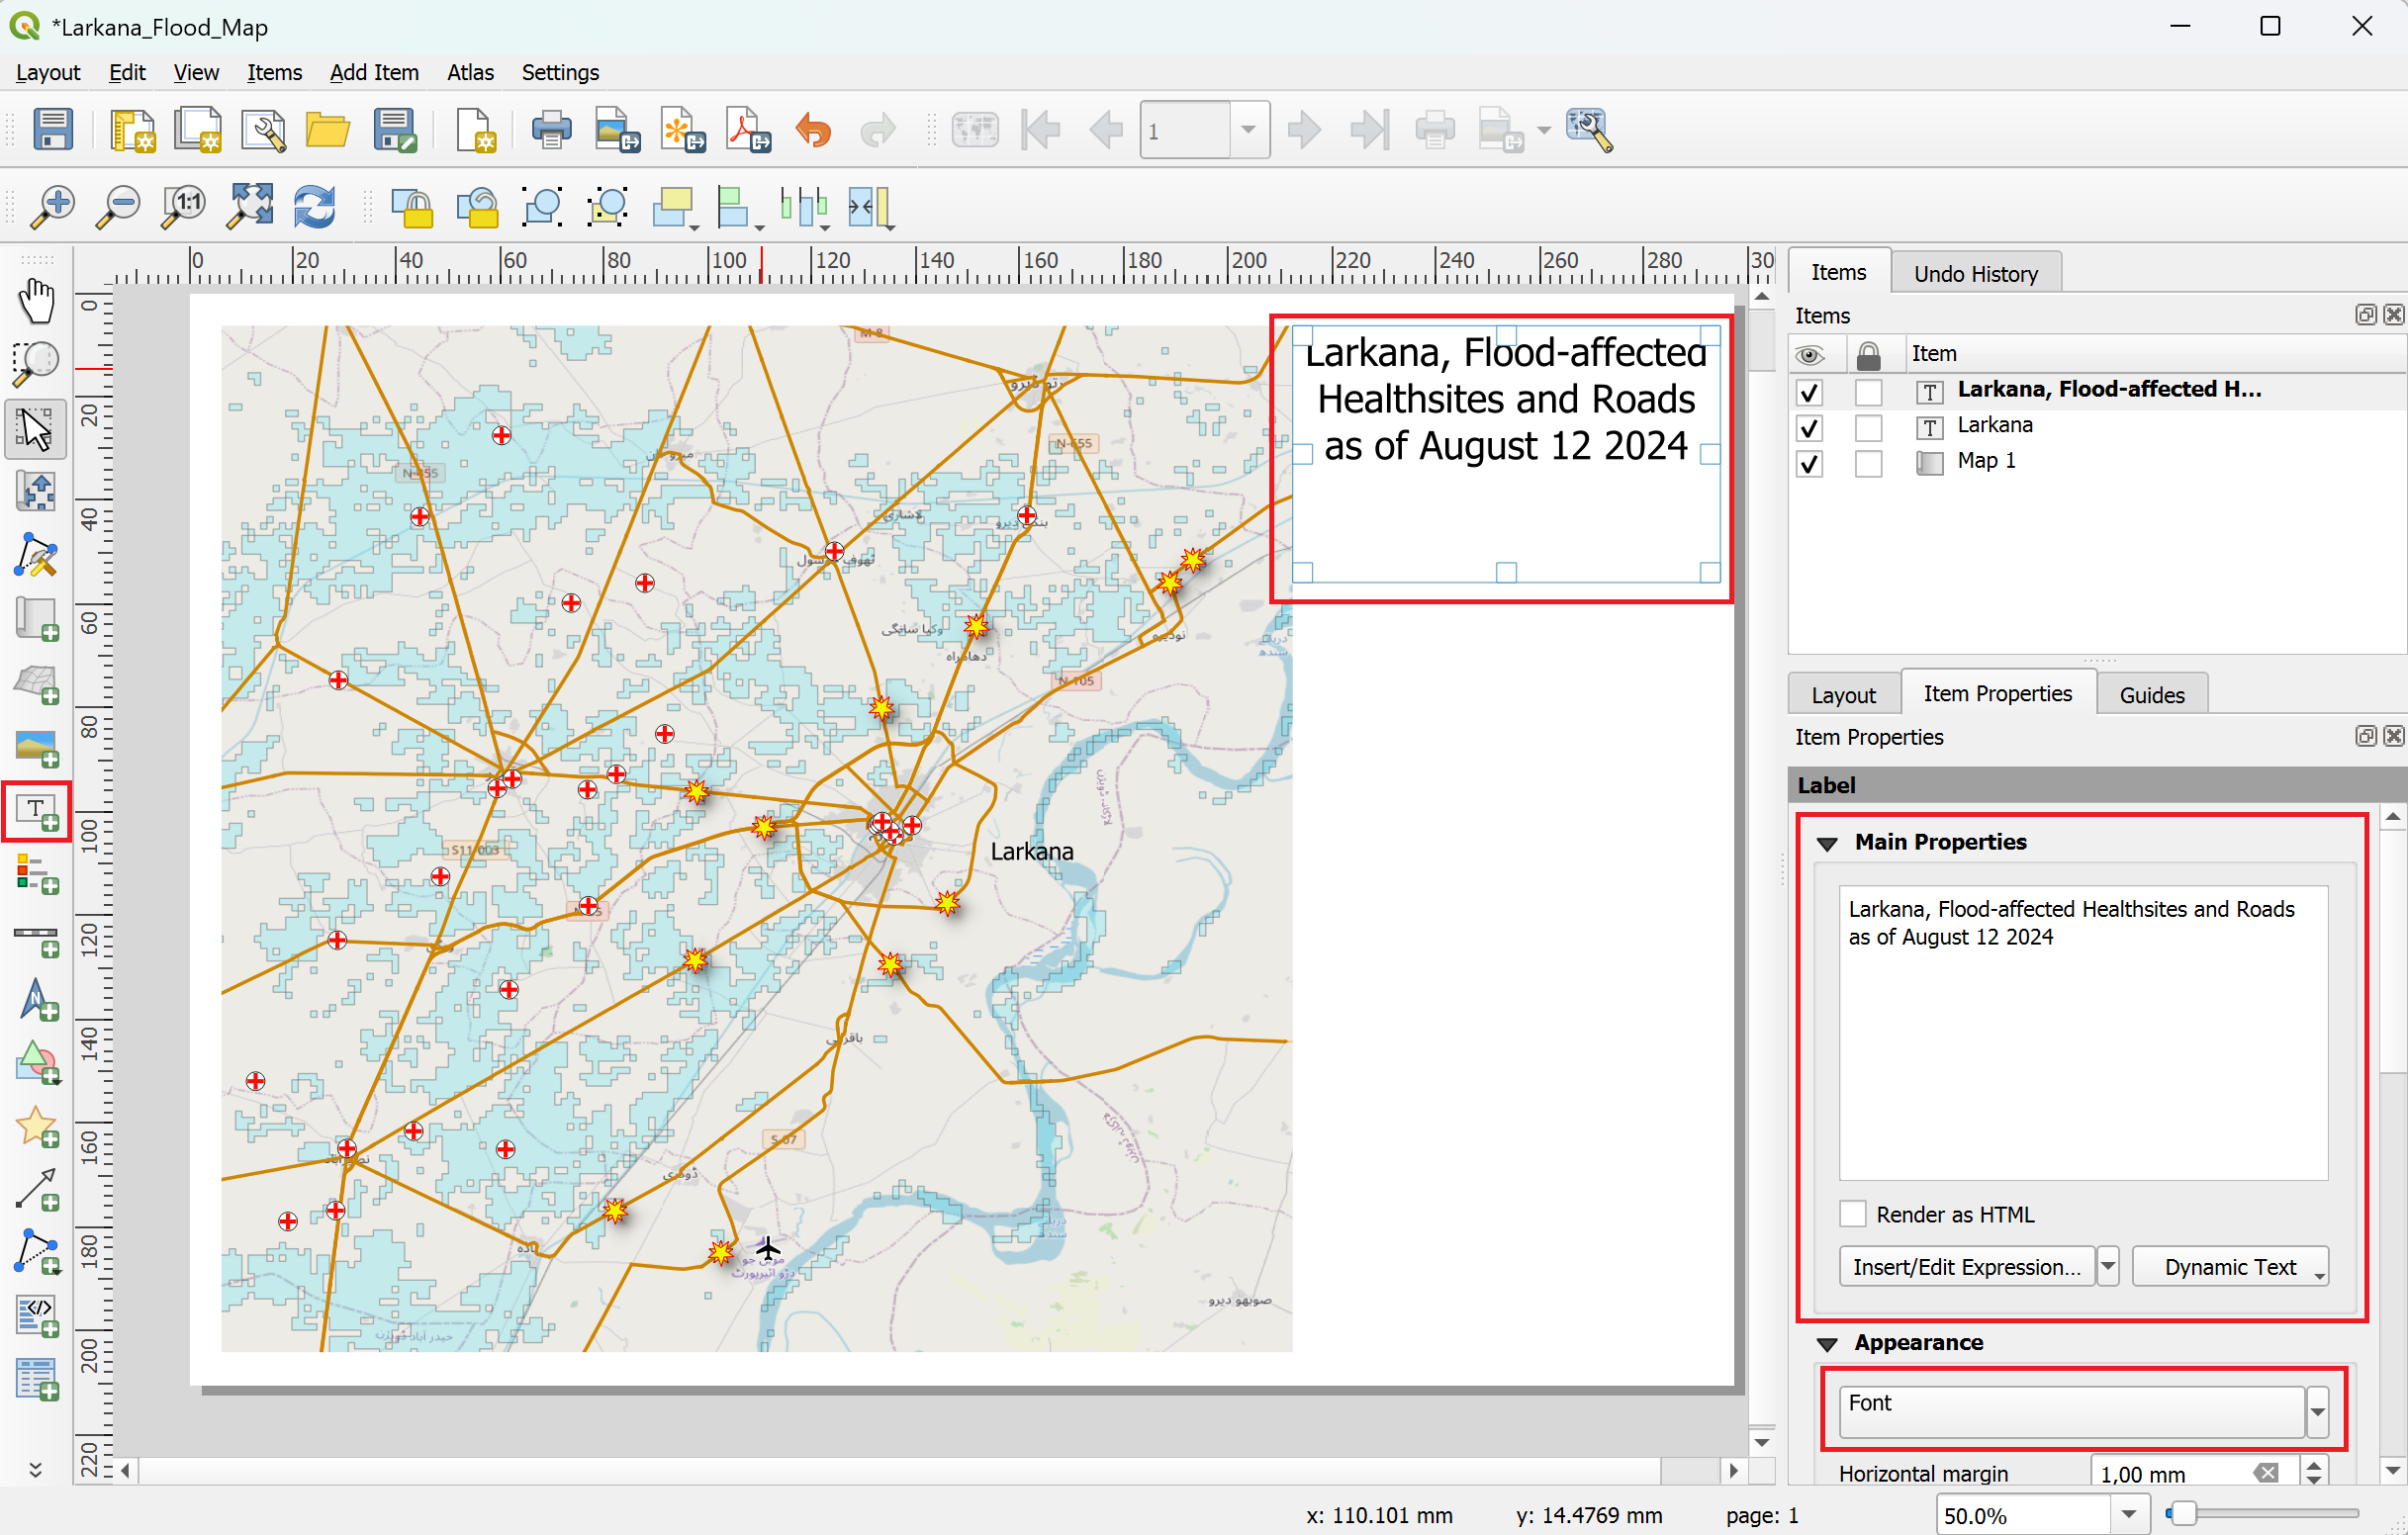2408x1535 pixels.
Task: Toggle lock checkbox for Larkana label
Action: pos(1868,427)
